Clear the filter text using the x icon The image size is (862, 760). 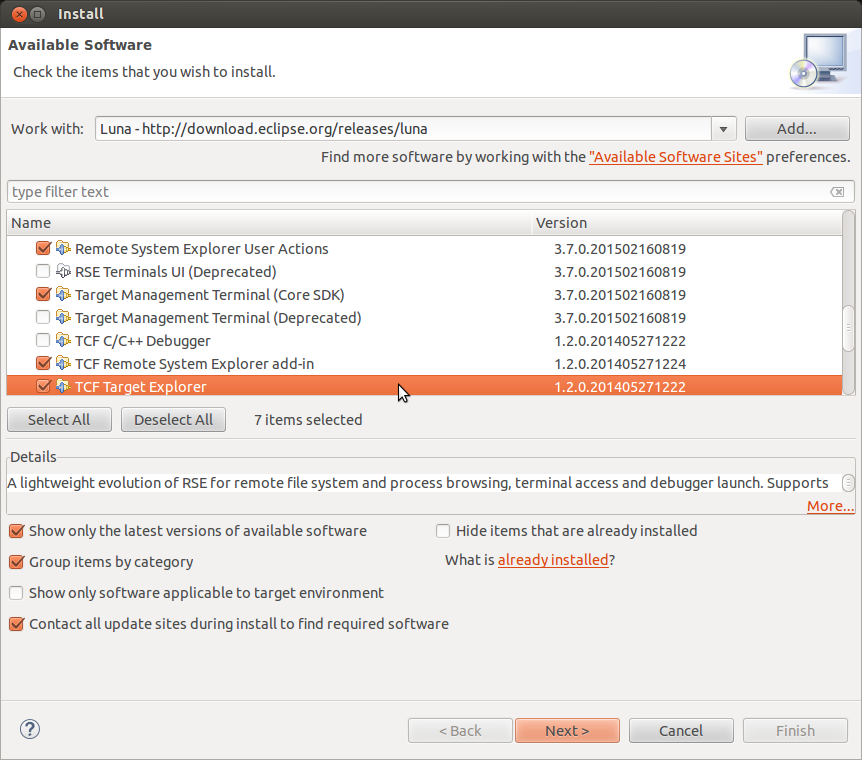(838, 191)
